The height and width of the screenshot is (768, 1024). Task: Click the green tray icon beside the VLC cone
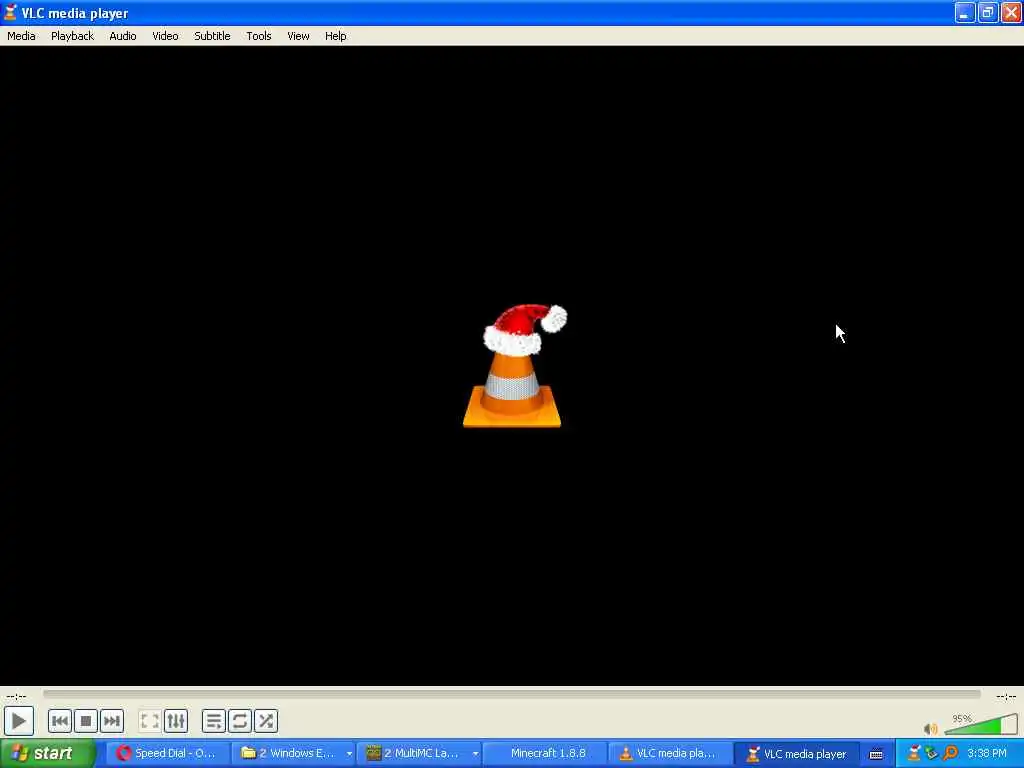[x=932, y=754]
